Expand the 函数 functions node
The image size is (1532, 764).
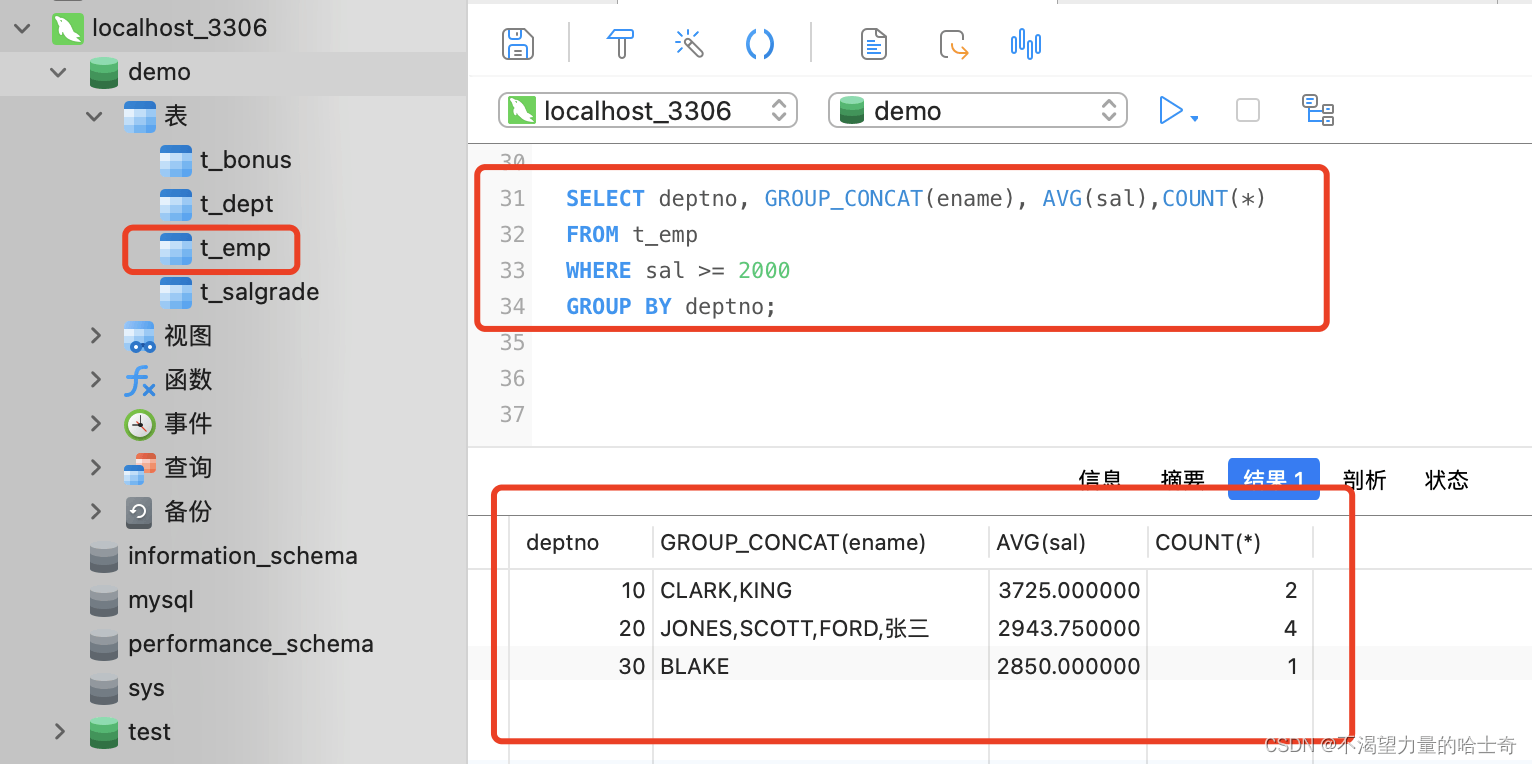(x=96, y=380)
